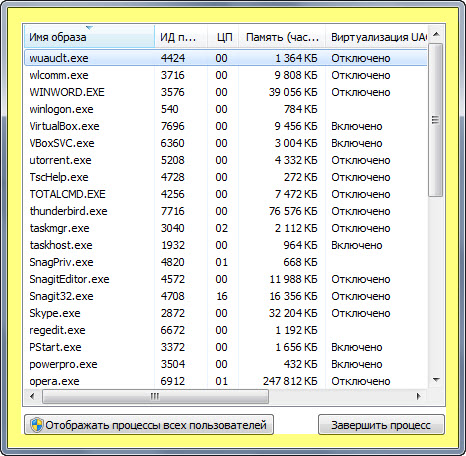Screen dimensions: 466x456
Task: Select the TscHelp.exe process
Action: pos(226,177)
